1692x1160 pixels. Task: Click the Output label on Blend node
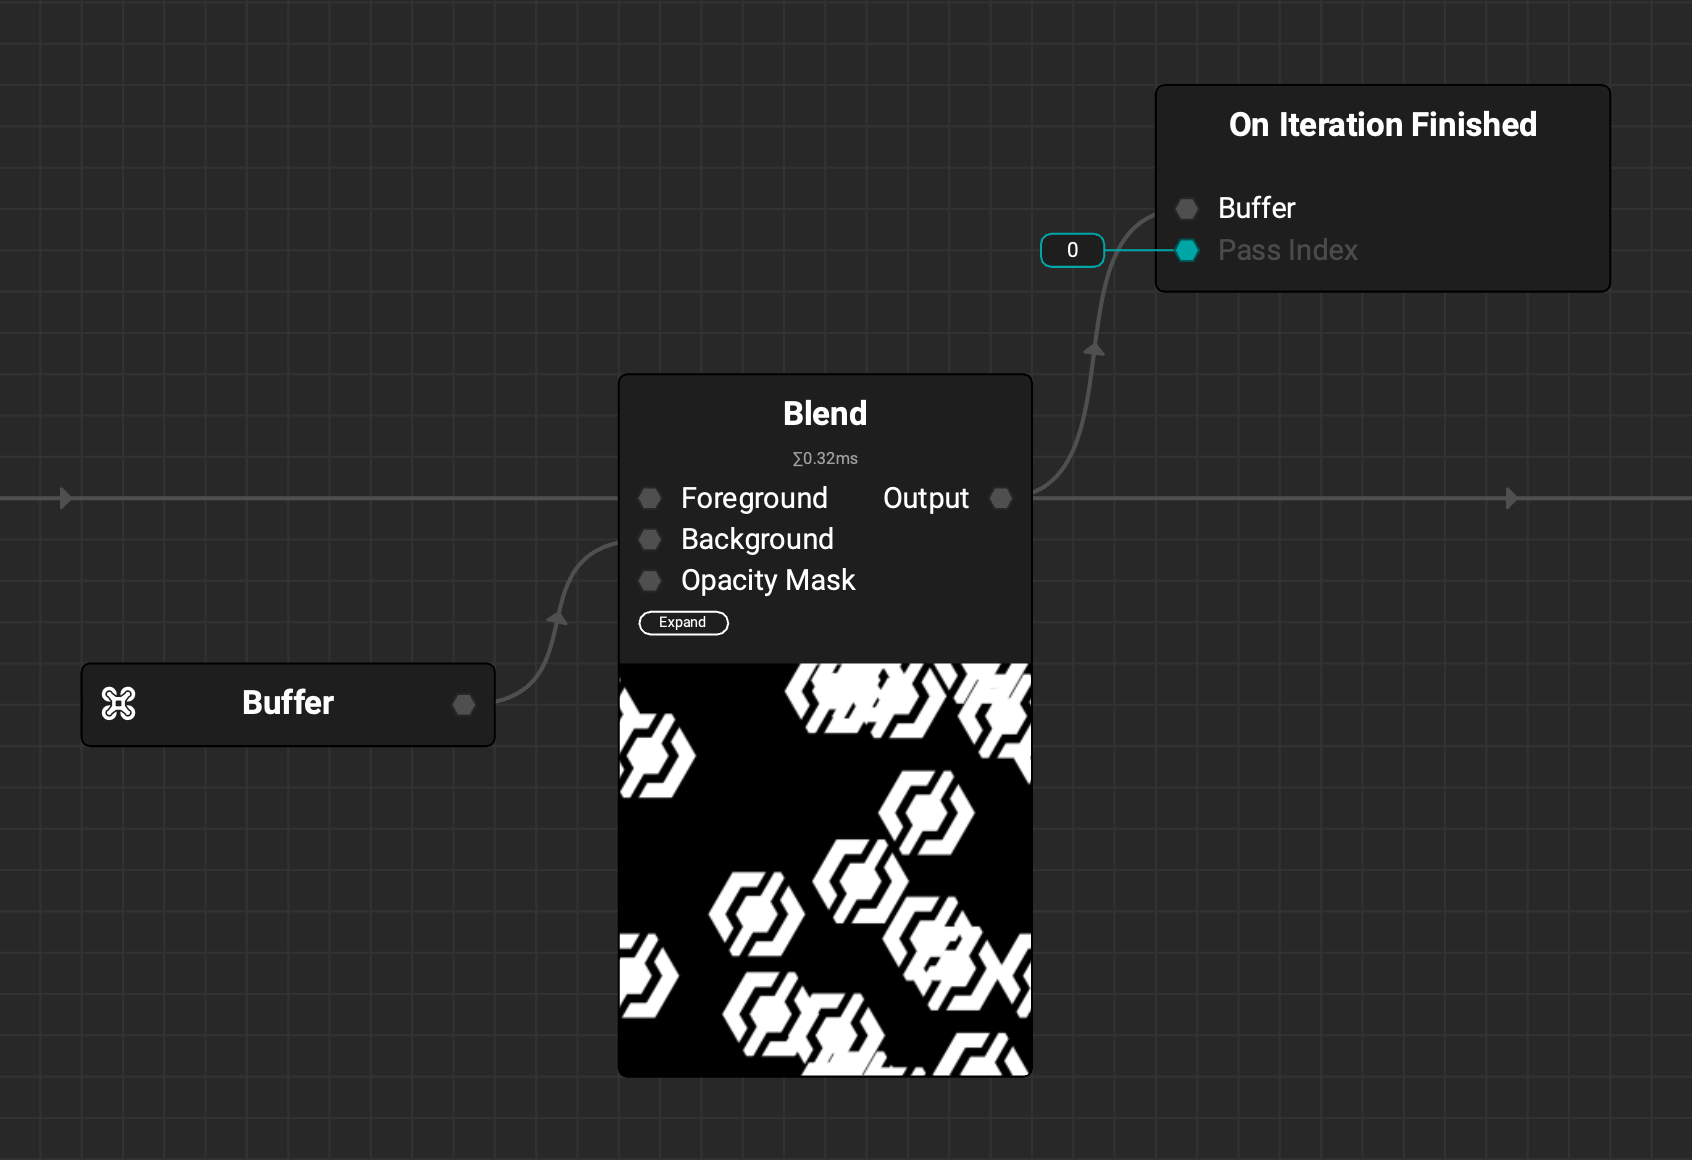pos(926,498)
